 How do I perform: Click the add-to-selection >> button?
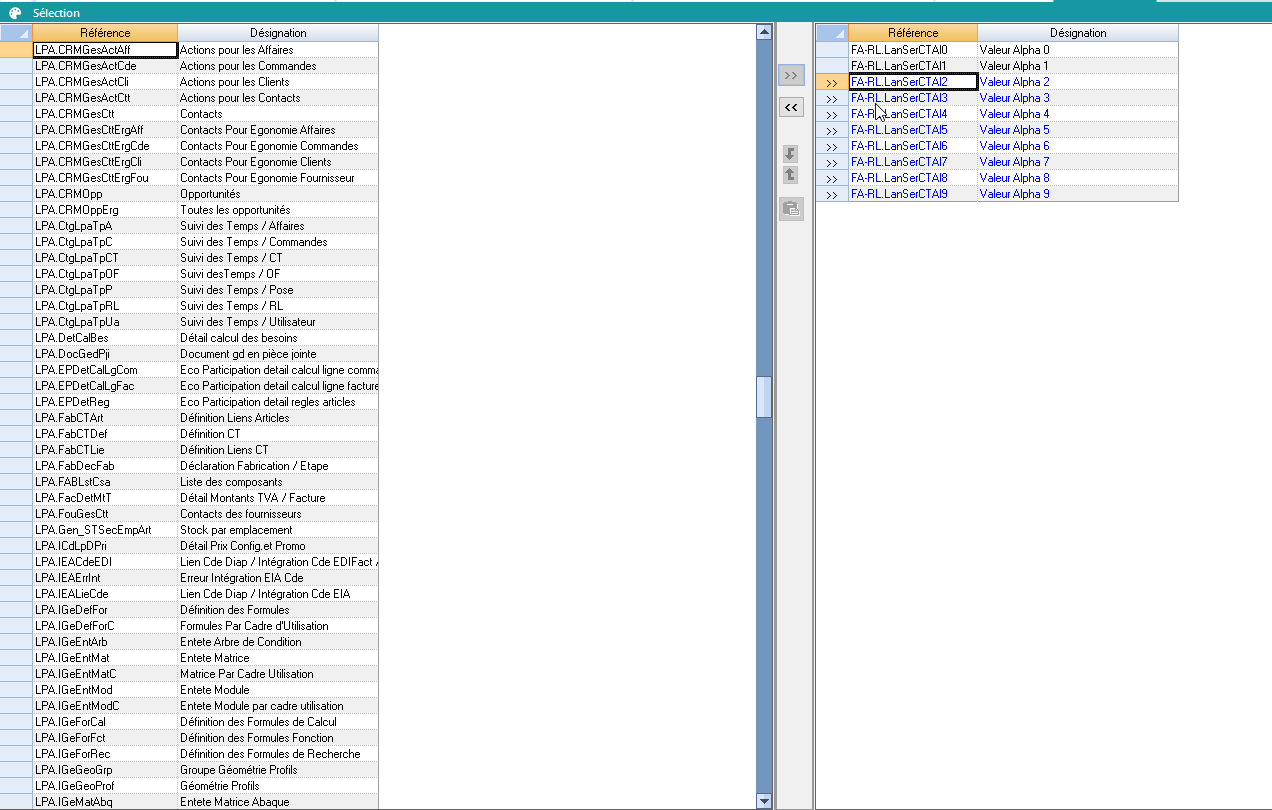click(791, 75)
